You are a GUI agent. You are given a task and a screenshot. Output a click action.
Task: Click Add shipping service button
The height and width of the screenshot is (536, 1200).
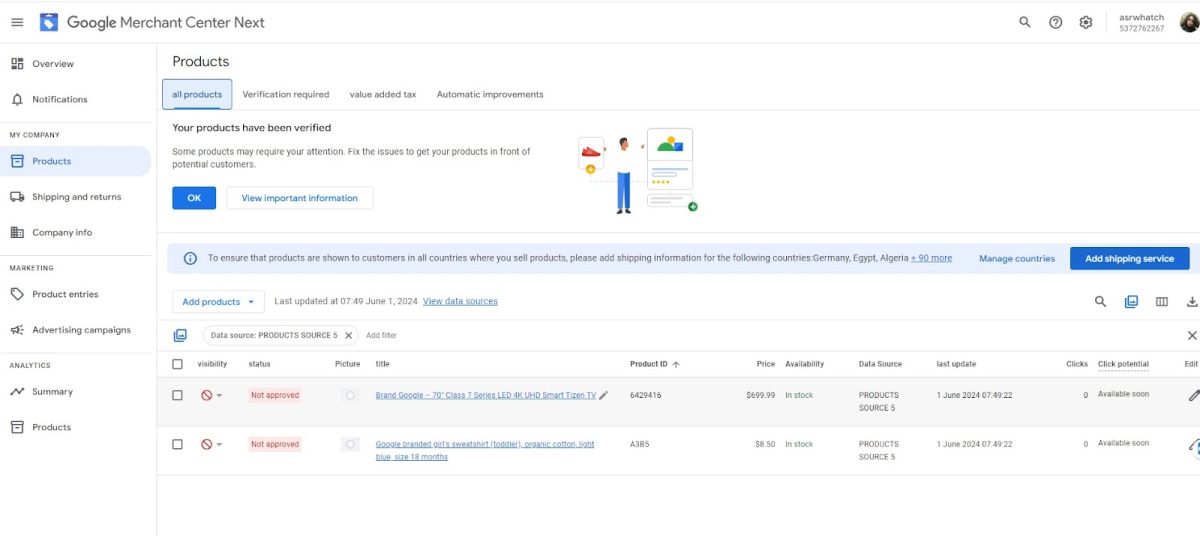coord(1129,258)
